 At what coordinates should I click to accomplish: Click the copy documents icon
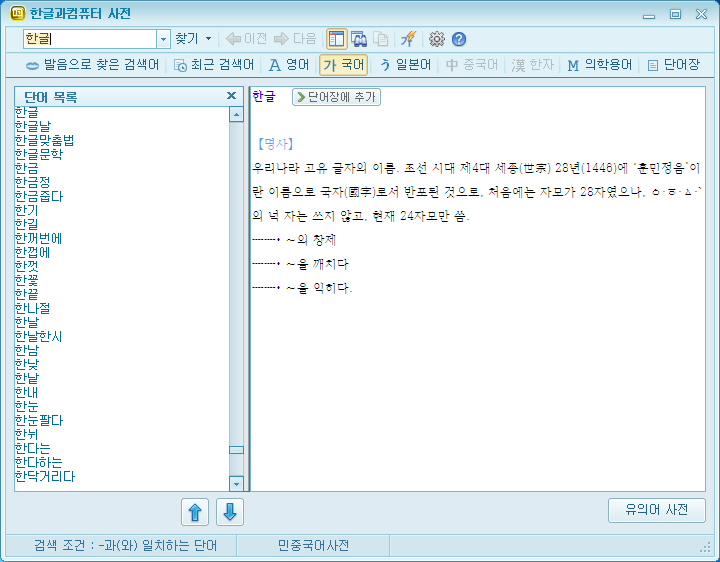(380, 39)
